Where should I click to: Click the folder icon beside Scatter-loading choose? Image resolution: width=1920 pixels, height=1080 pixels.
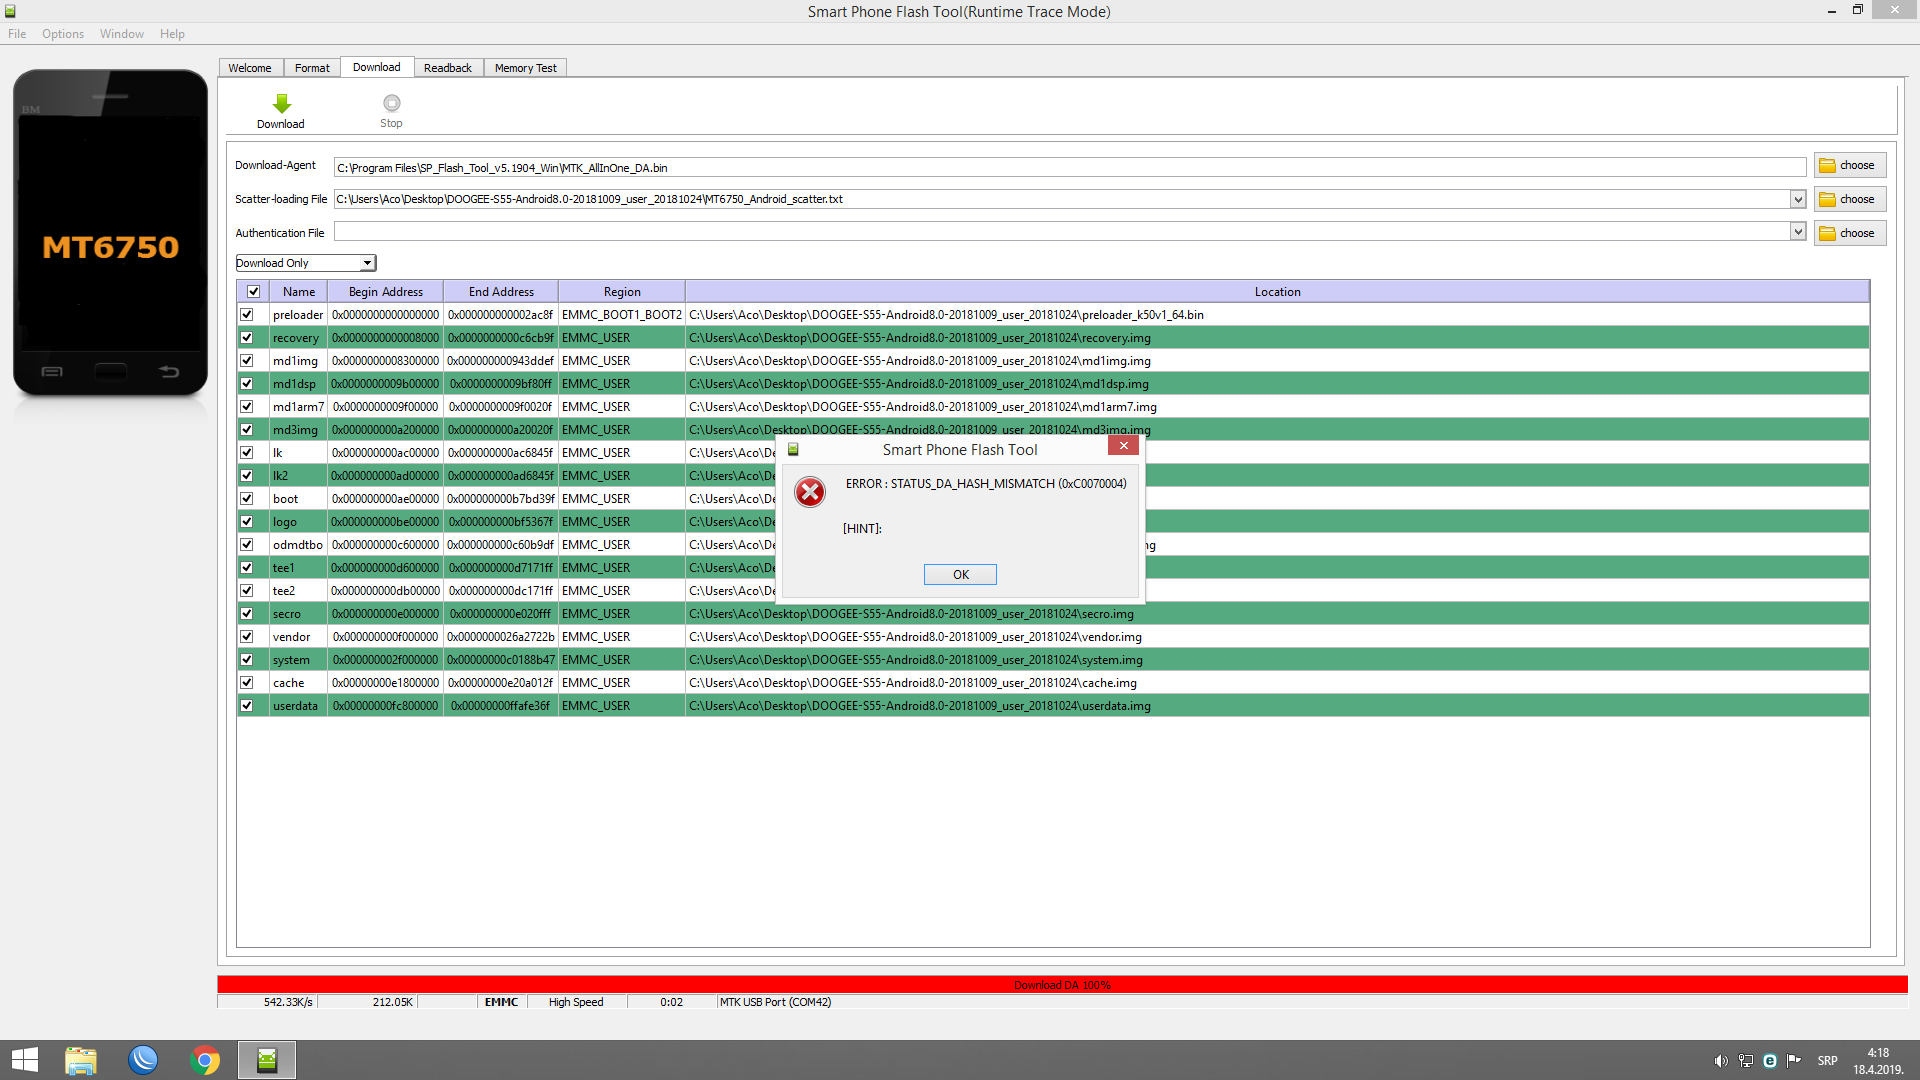coord(1828,200)
